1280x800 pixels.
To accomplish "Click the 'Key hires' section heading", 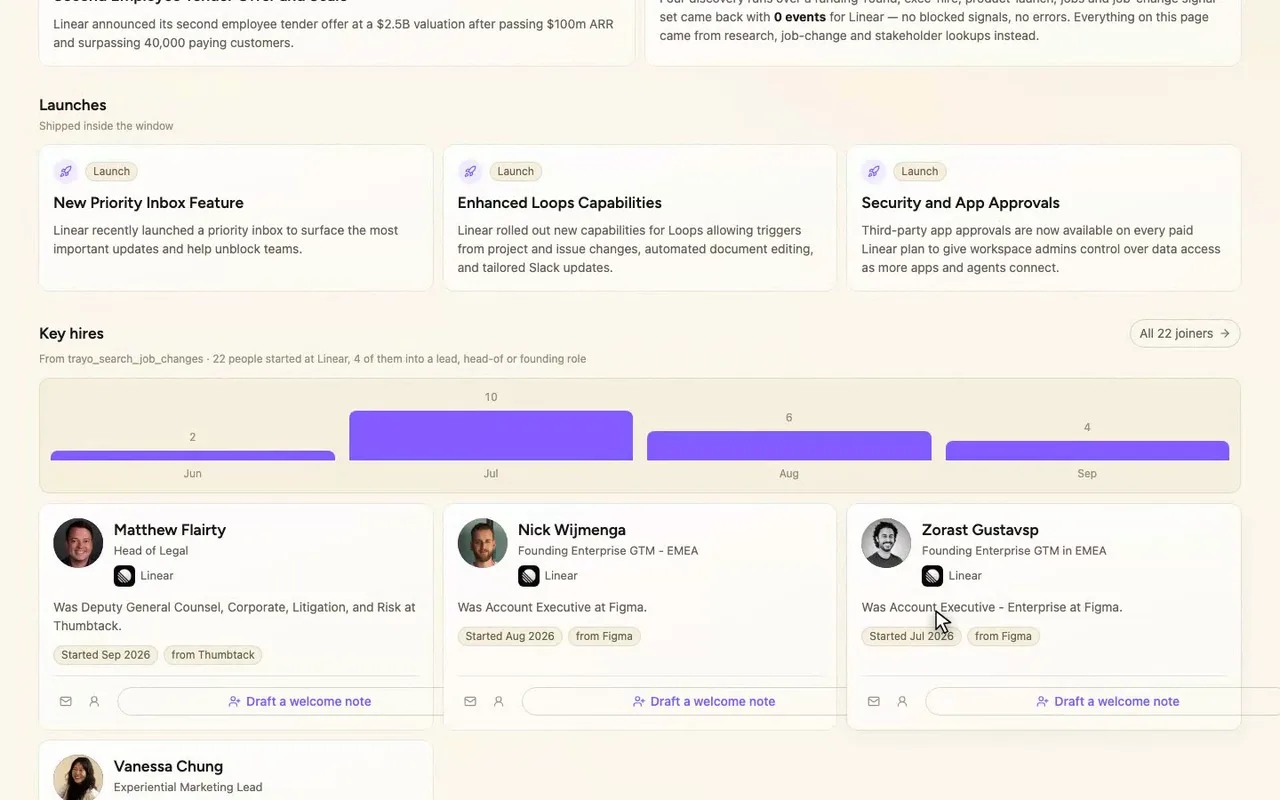I will tap(71, 334).
